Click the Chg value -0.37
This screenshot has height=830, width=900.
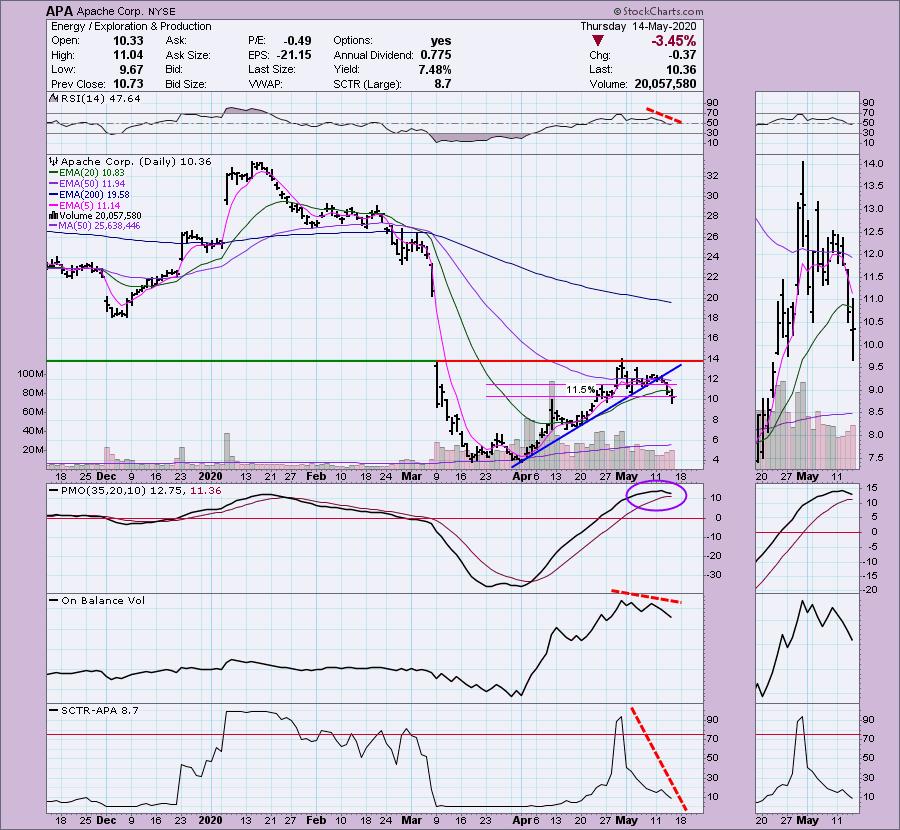tap(682, 55)
